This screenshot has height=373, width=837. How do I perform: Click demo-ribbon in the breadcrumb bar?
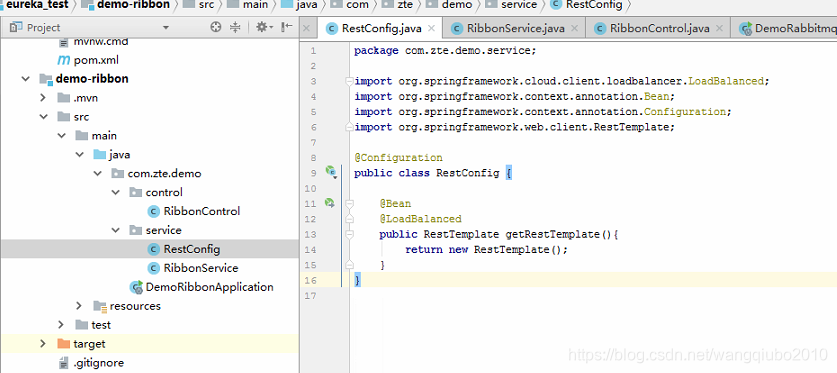pyautogui.click(x=133, y=5)
